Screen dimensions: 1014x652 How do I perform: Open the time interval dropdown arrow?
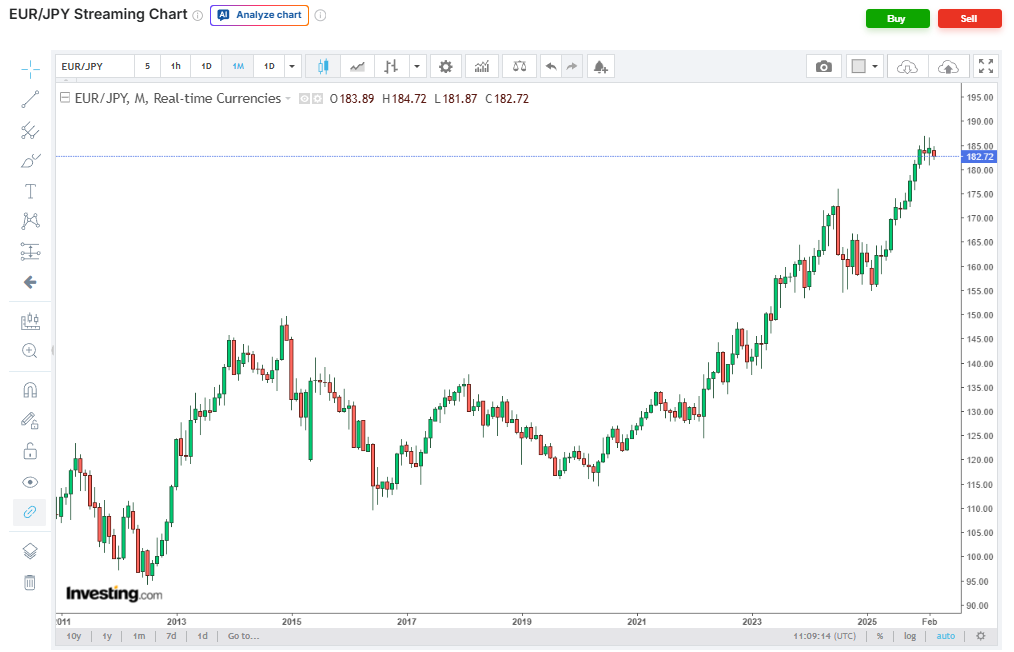(292, 67)
